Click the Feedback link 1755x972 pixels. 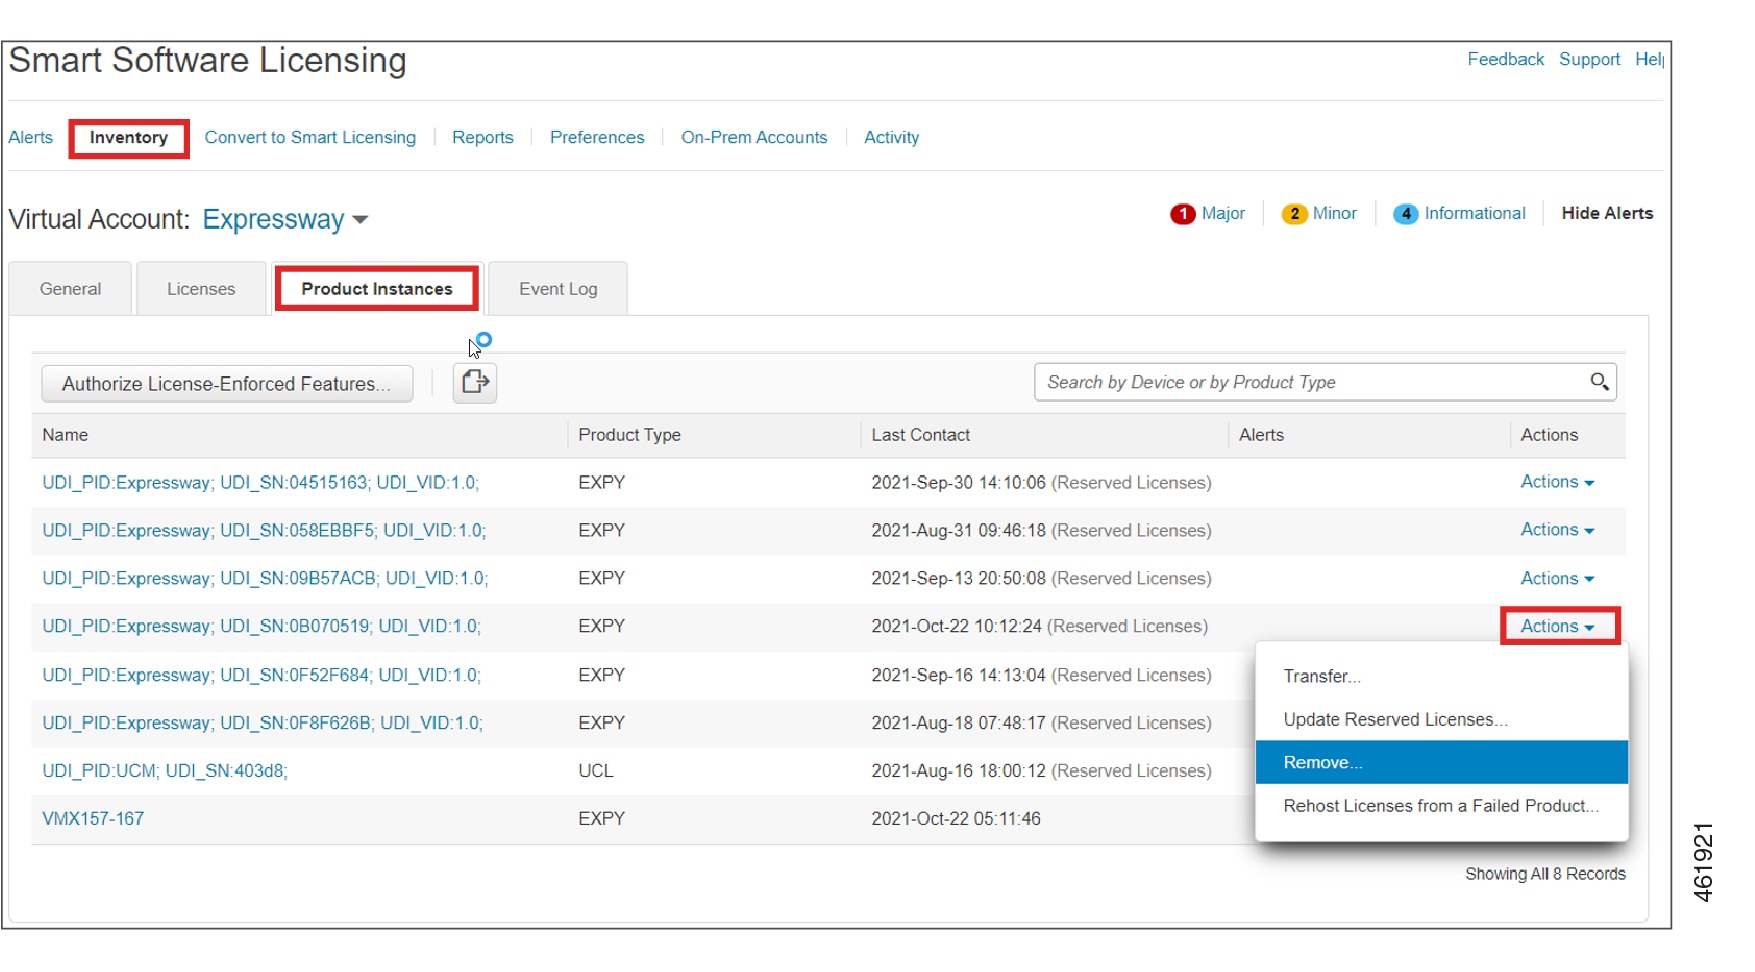point(1505,60)
